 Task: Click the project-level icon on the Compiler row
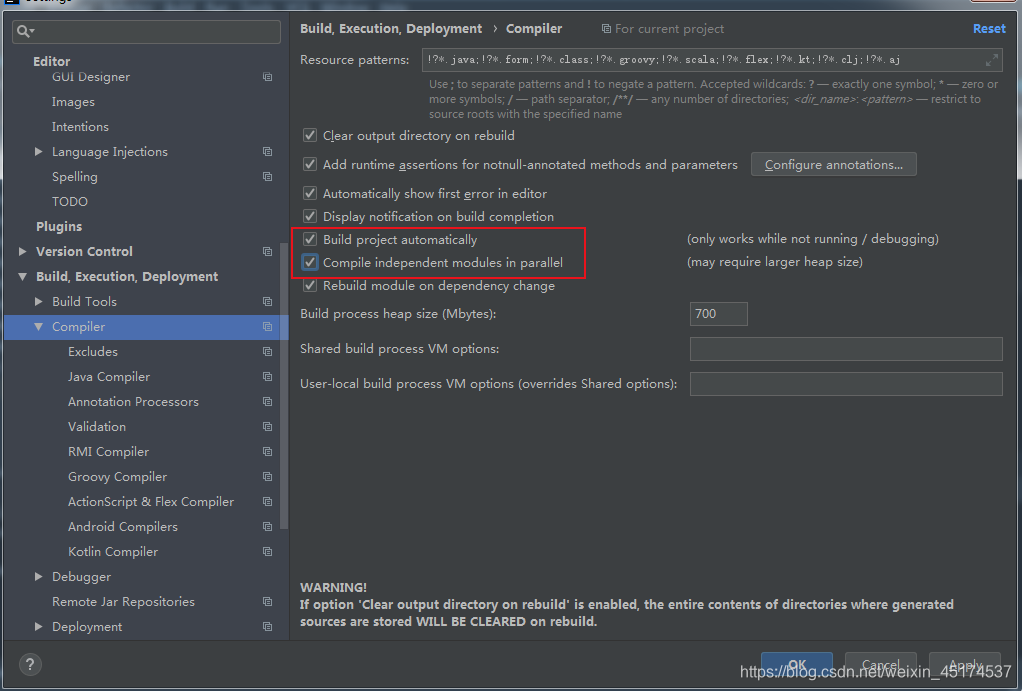click(267, 327)
